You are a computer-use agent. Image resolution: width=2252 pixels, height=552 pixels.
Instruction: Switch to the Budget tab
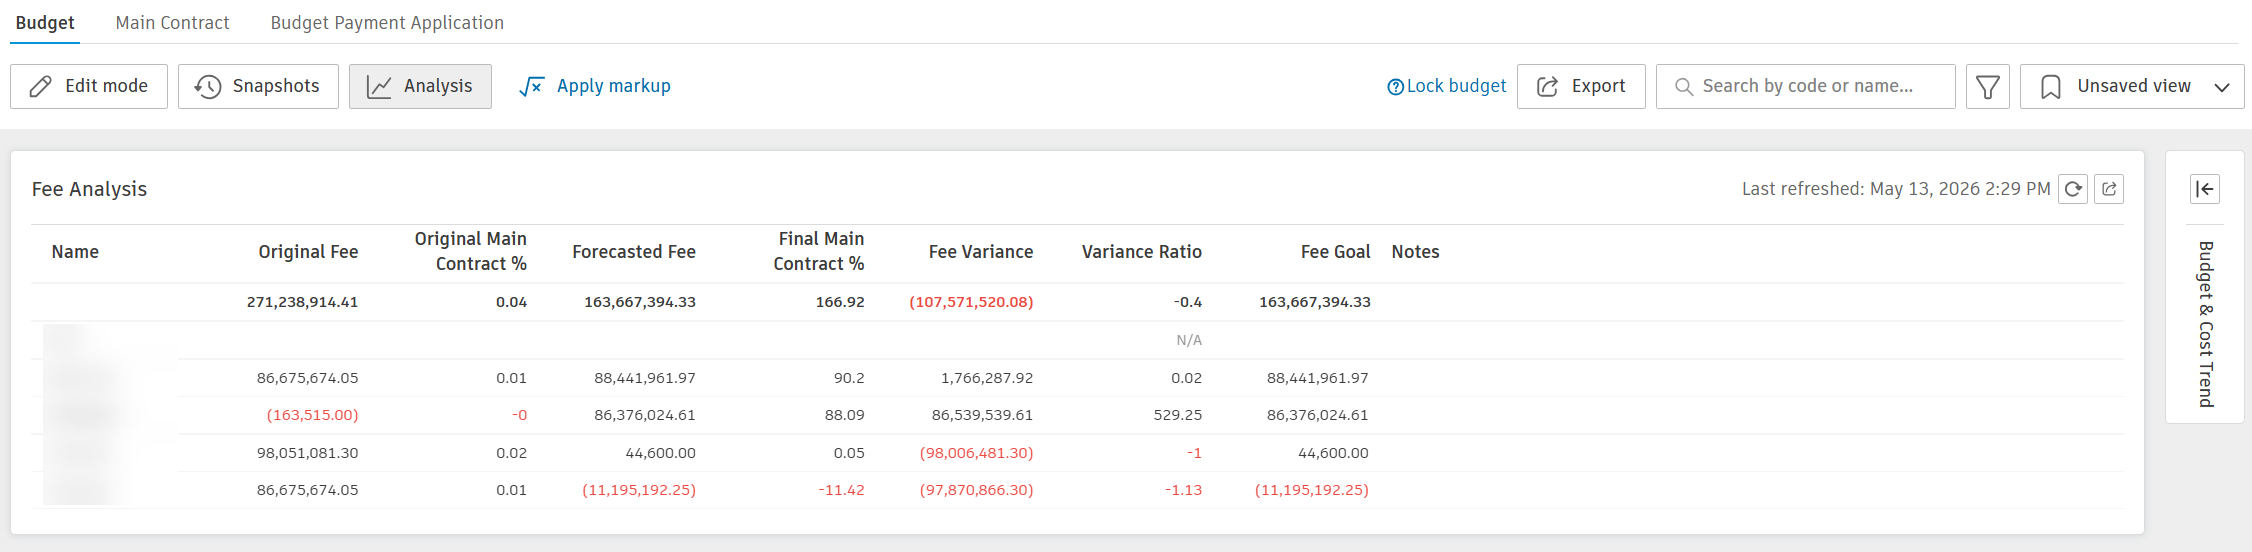coord(45,22)
